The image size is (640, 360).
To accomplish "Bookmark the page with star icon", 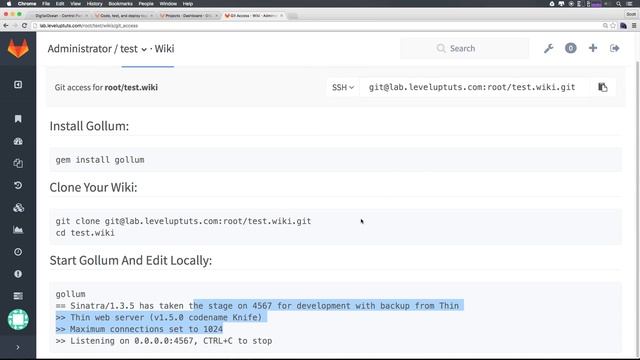I will click(x=613, y=26).
